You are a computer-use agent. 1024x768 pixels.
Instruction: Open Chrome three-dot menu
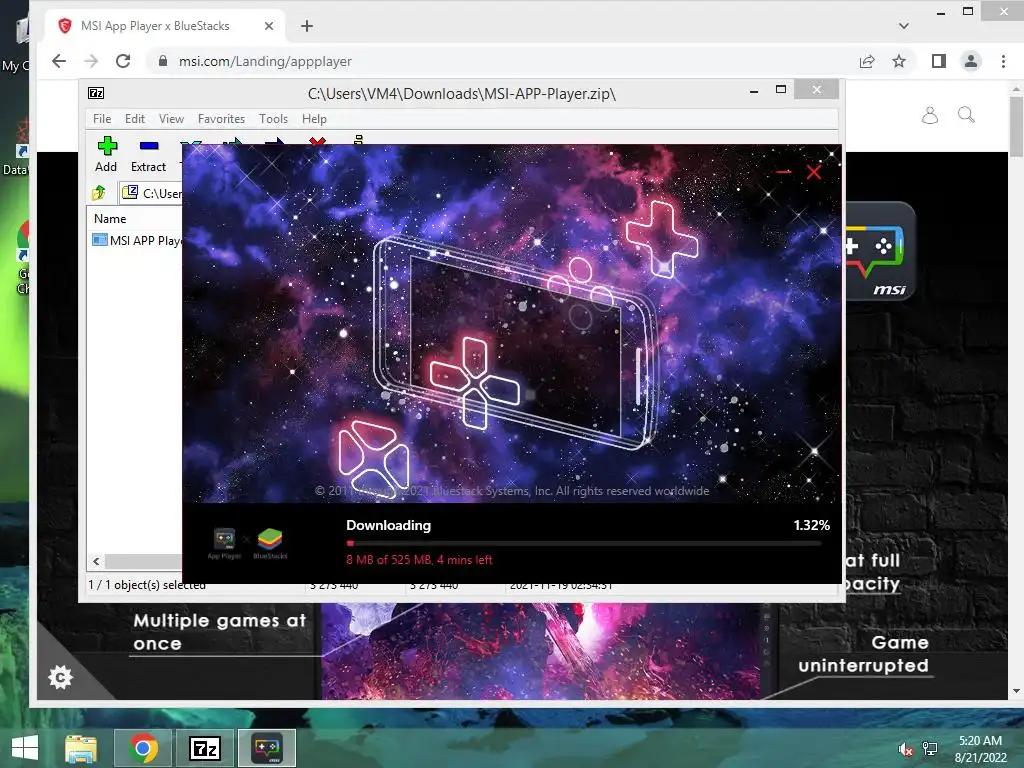[x=1003, y=61]
